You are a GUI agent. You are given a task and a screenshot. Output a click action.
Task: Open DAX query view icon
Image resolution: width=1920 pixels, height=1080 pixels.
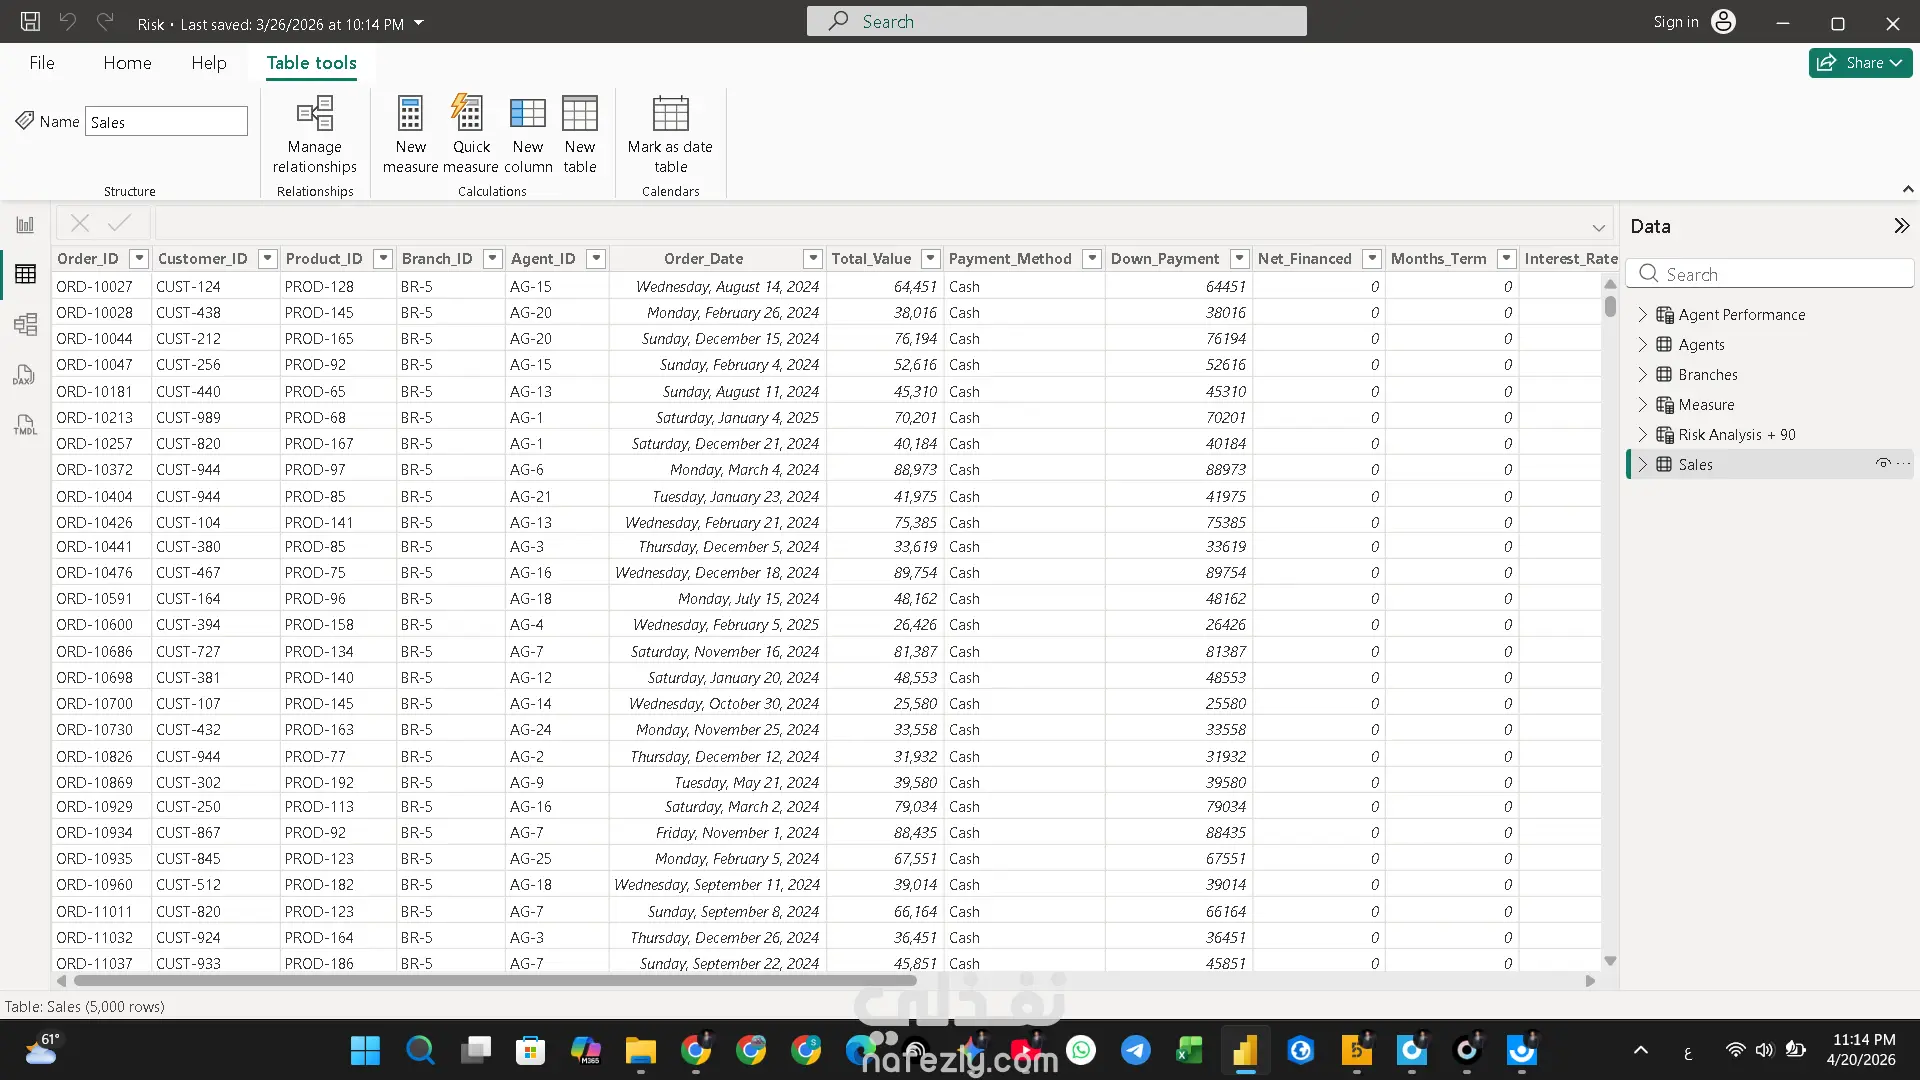tap(25, 375)
